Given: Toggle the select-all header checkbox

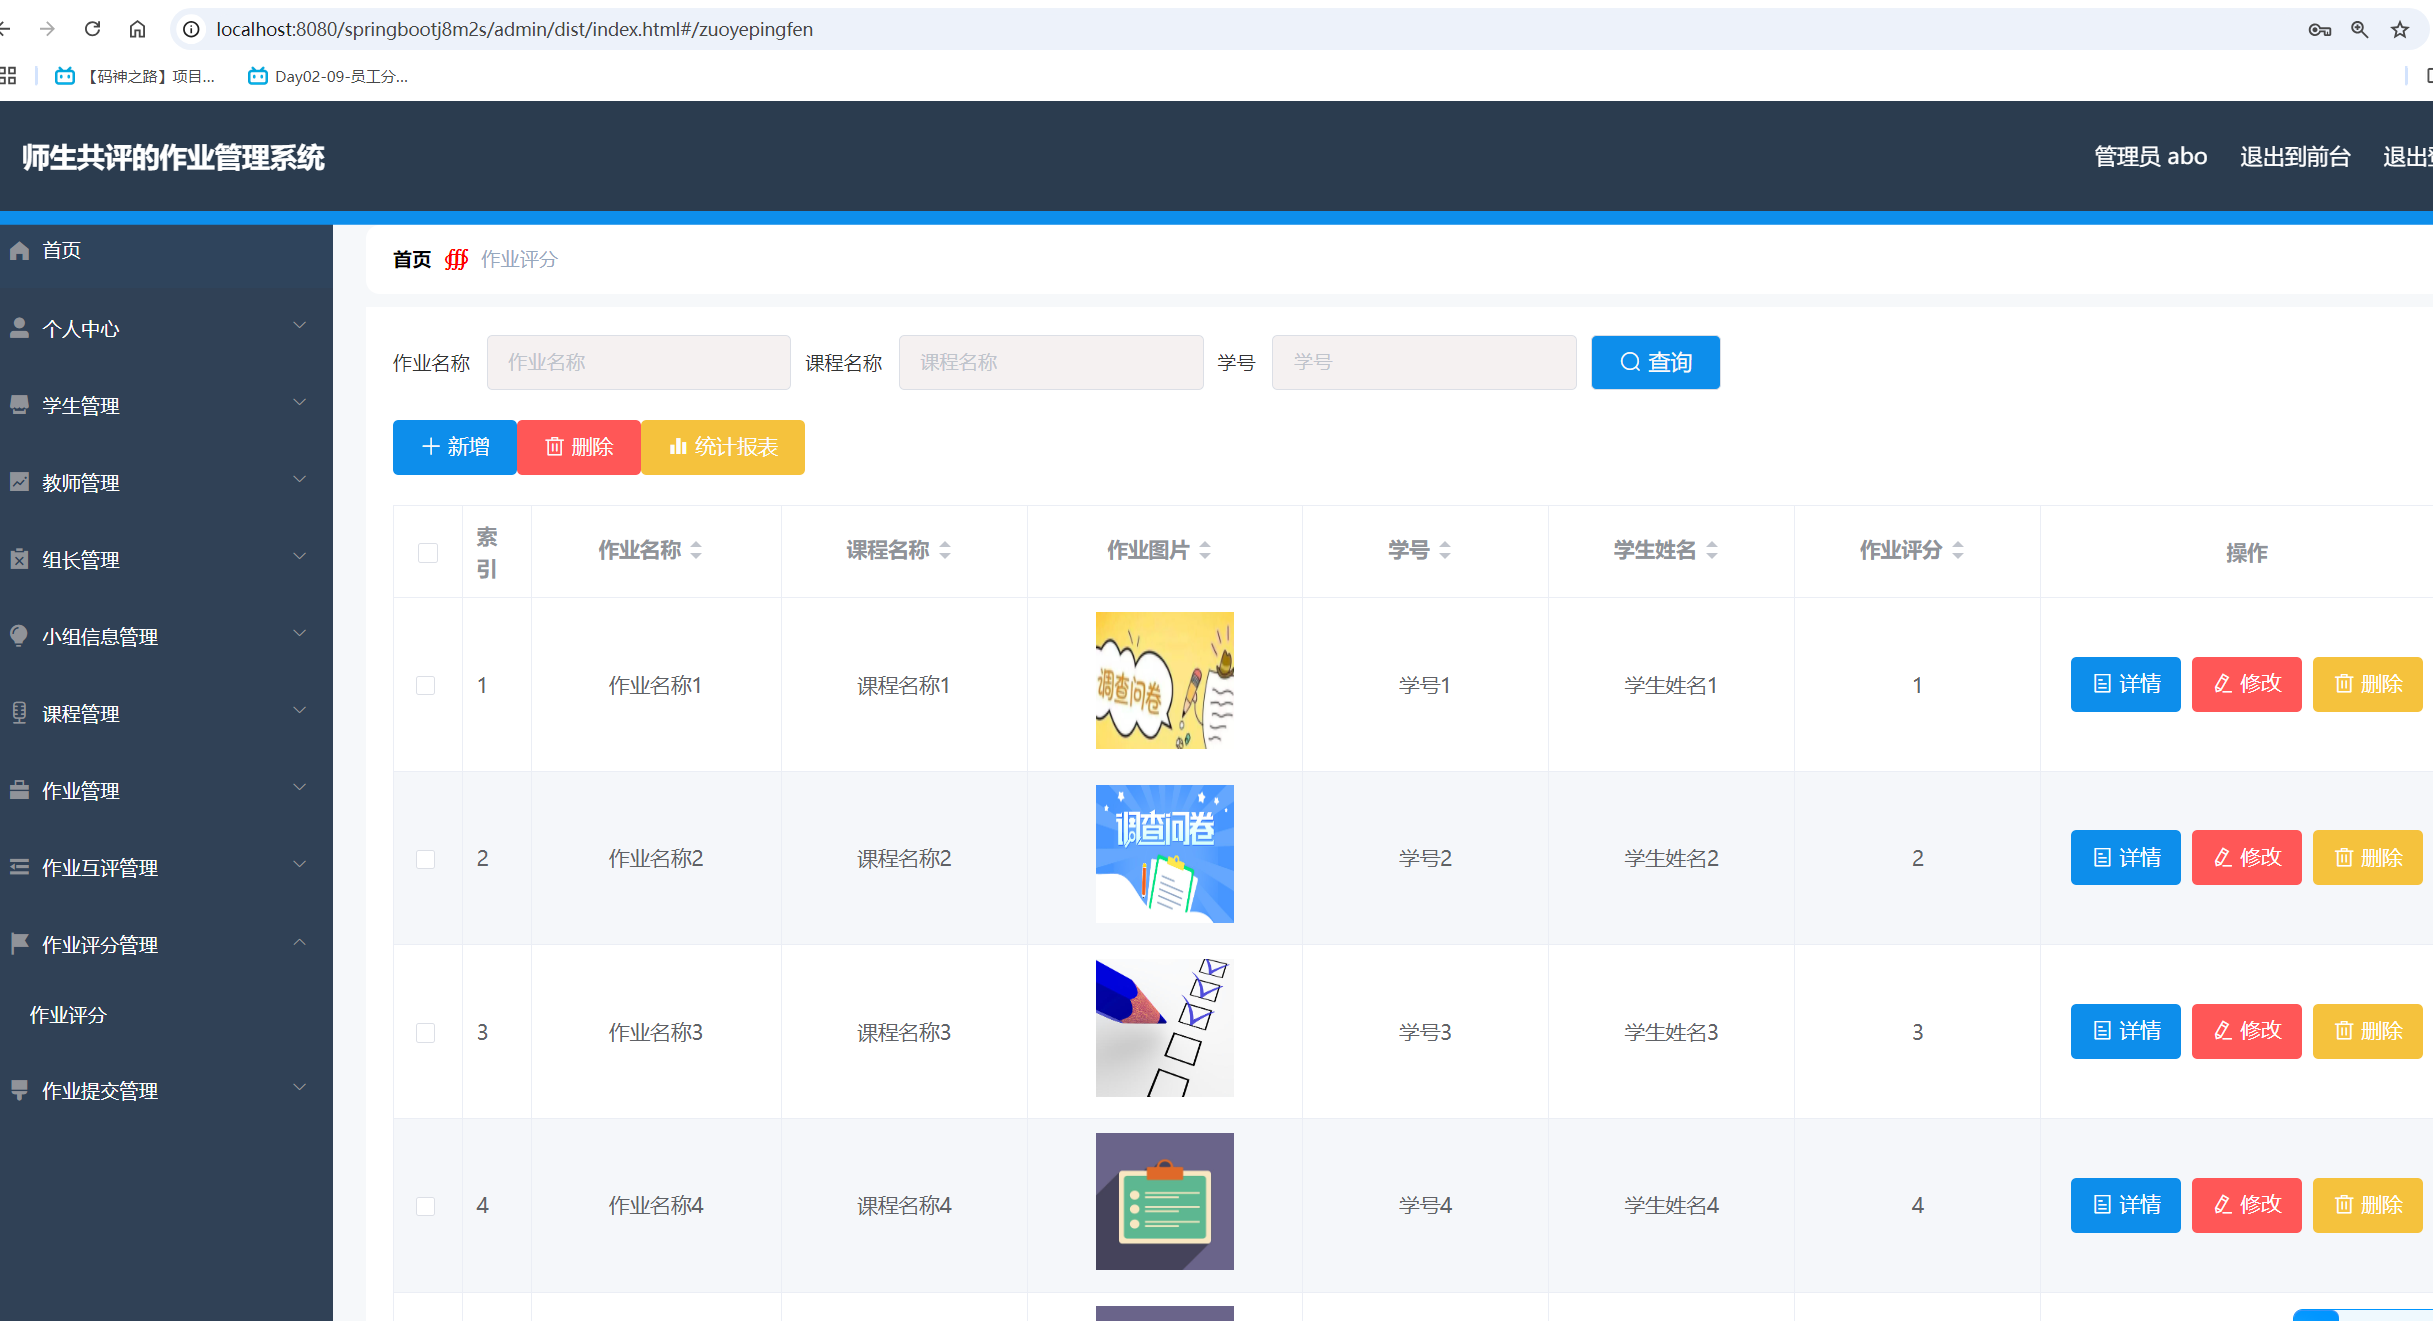Looking at the screenshot, I should coord(428,553).
